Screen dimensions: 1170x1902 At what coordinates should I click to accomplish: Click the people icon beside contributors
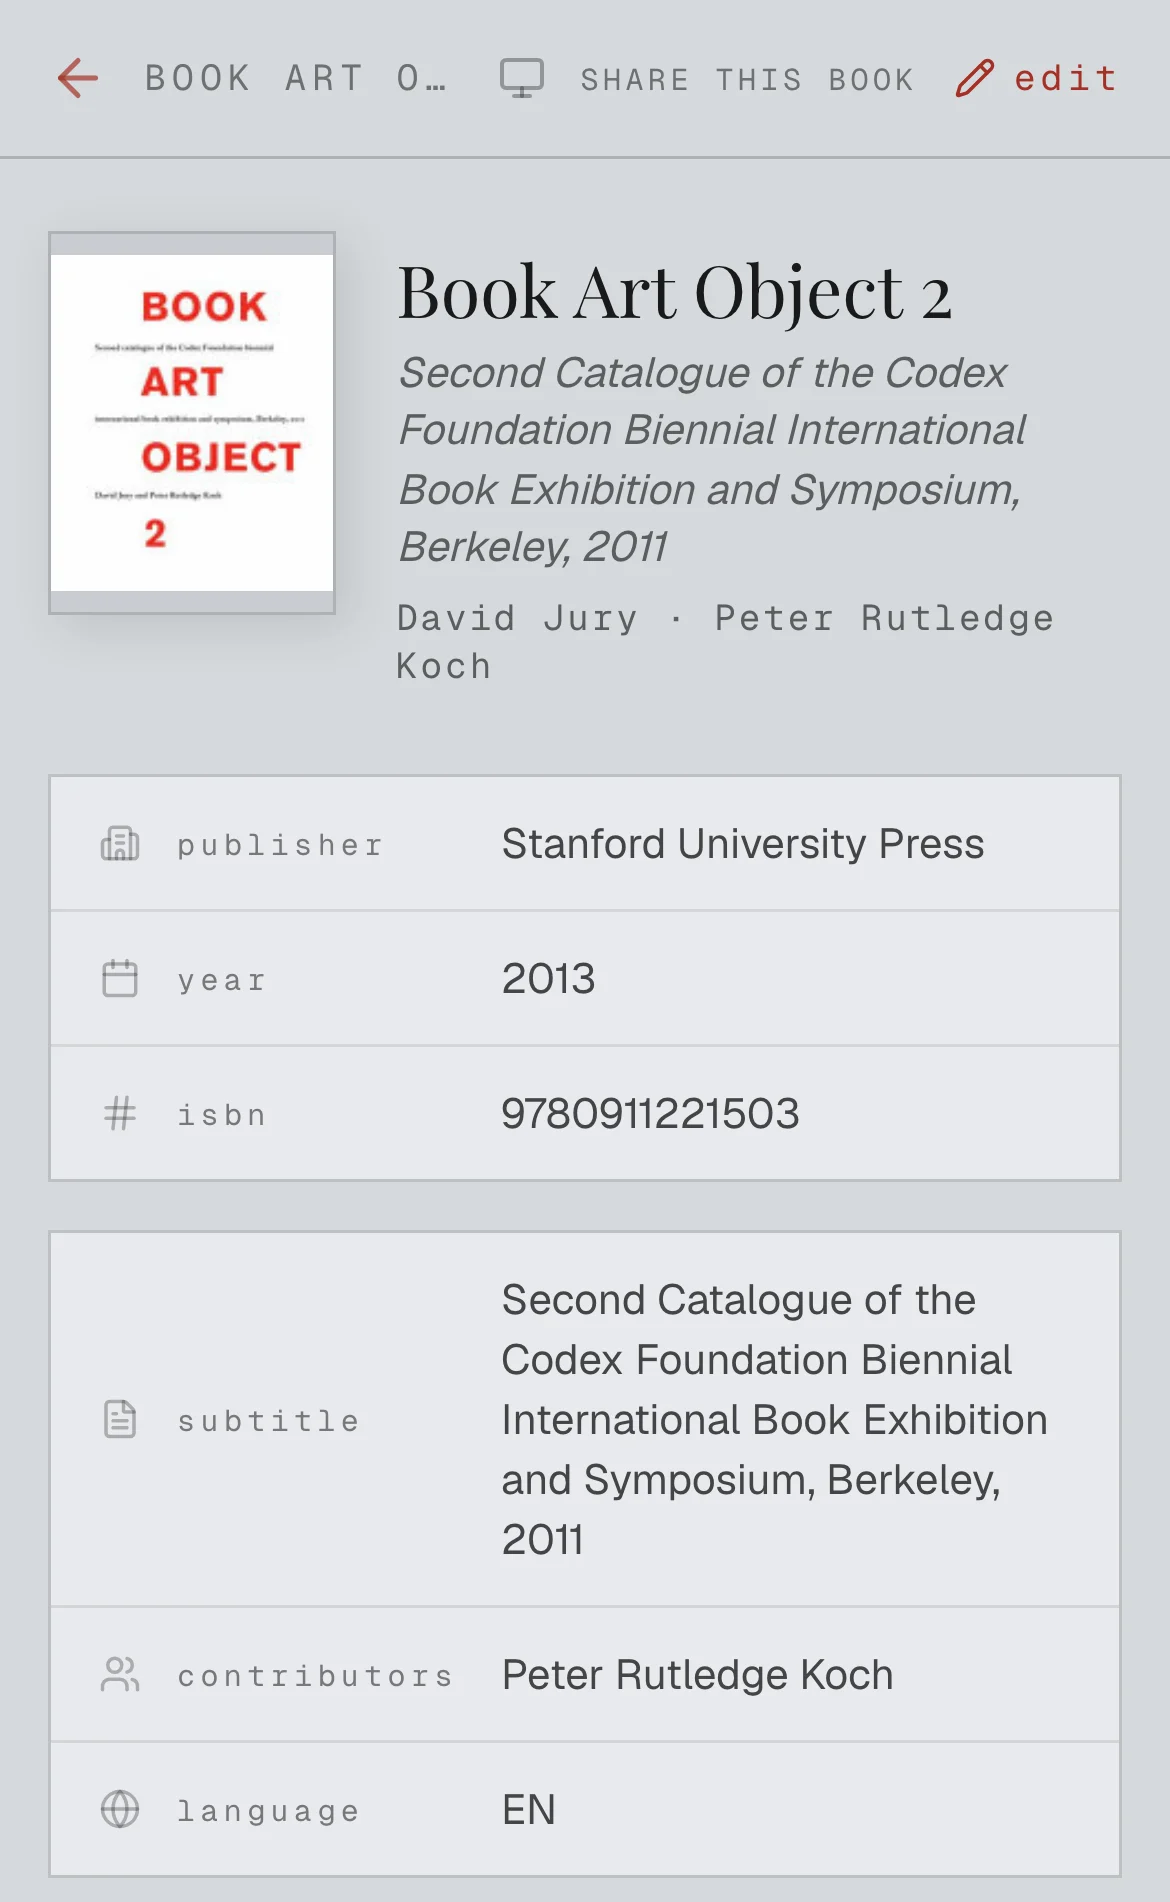pyautogui.click(x=120, y=1674)
